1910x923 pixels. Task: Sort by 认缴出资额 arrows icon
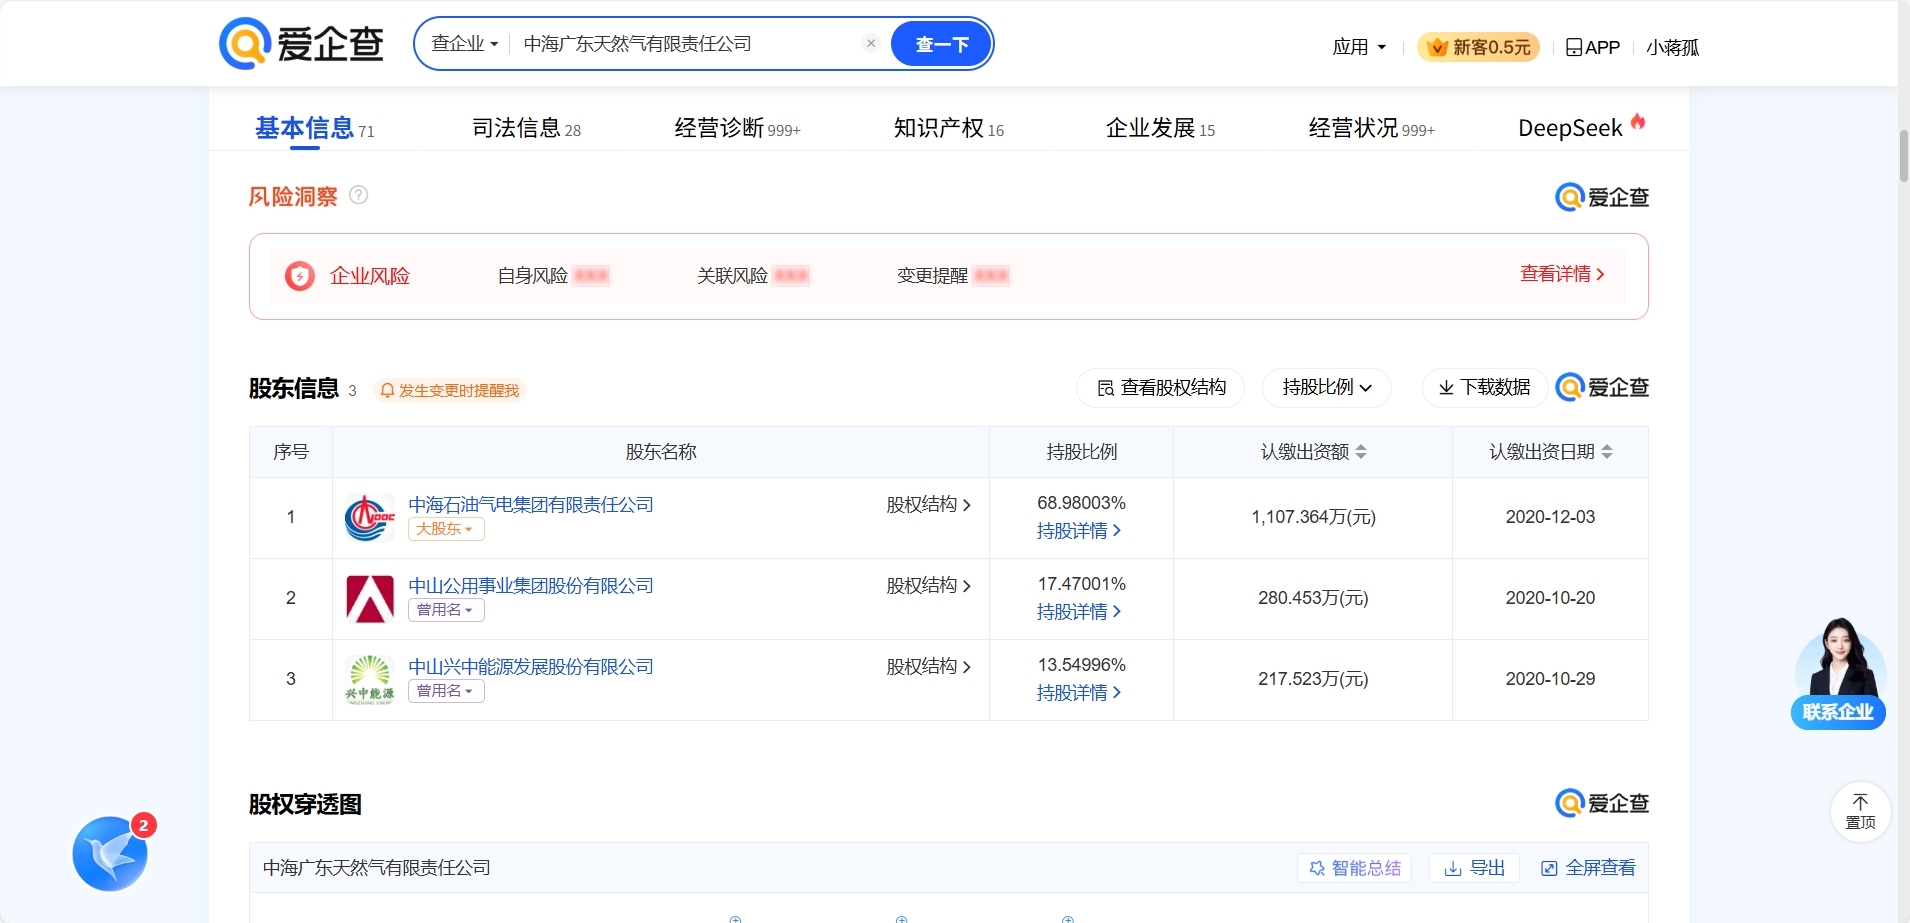pyautogui.click(x=1361, y=452)
